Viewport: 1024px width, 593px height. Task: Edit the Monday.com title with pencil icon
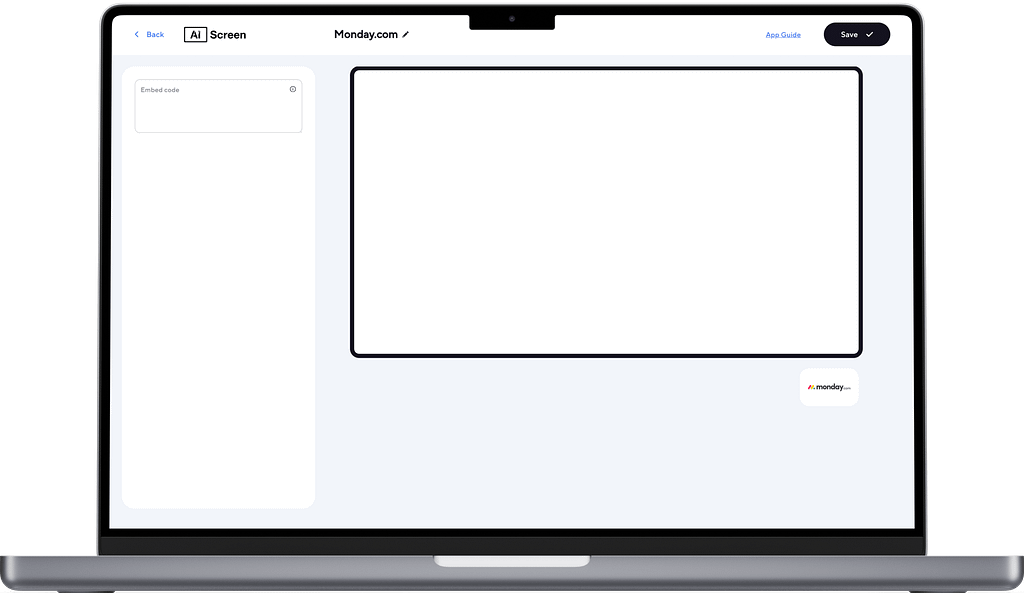click(406, 35)
